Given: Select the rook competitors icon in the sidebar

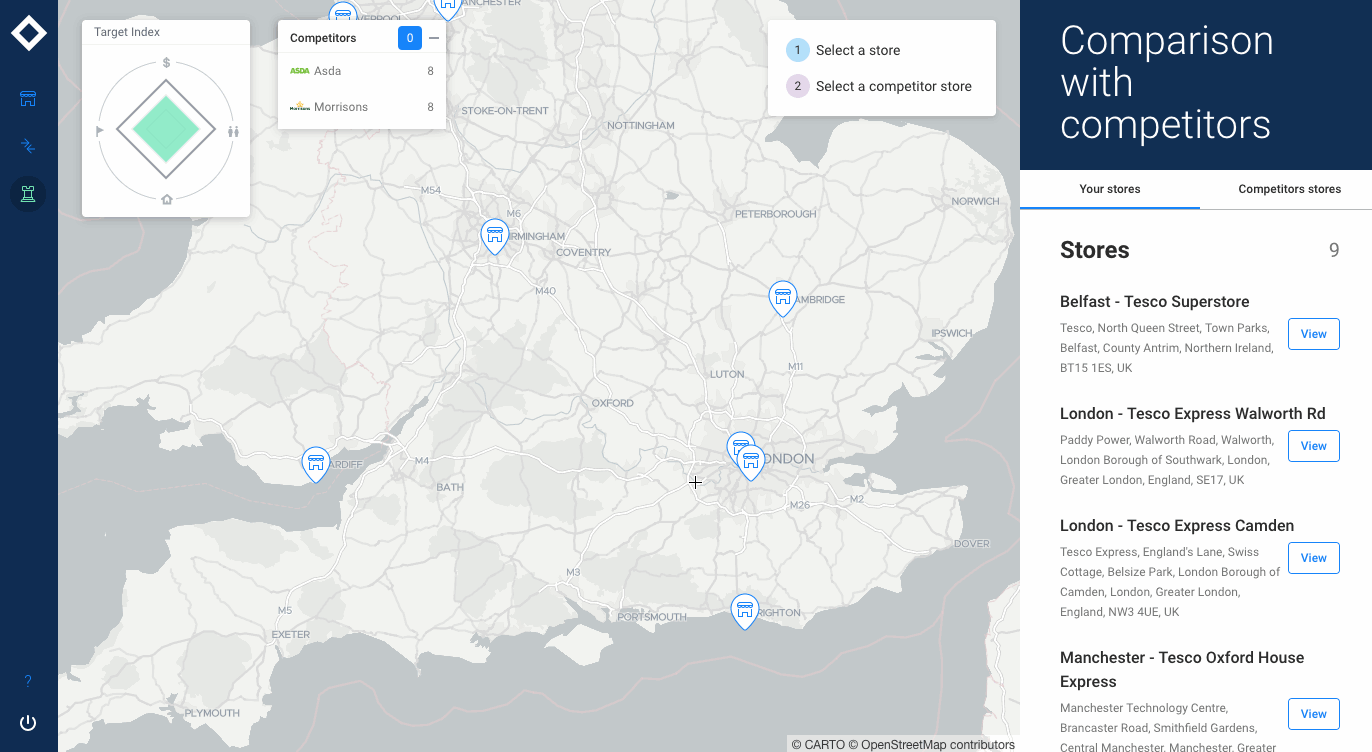Looking at the screenshot, I should [x=28, y=193].
